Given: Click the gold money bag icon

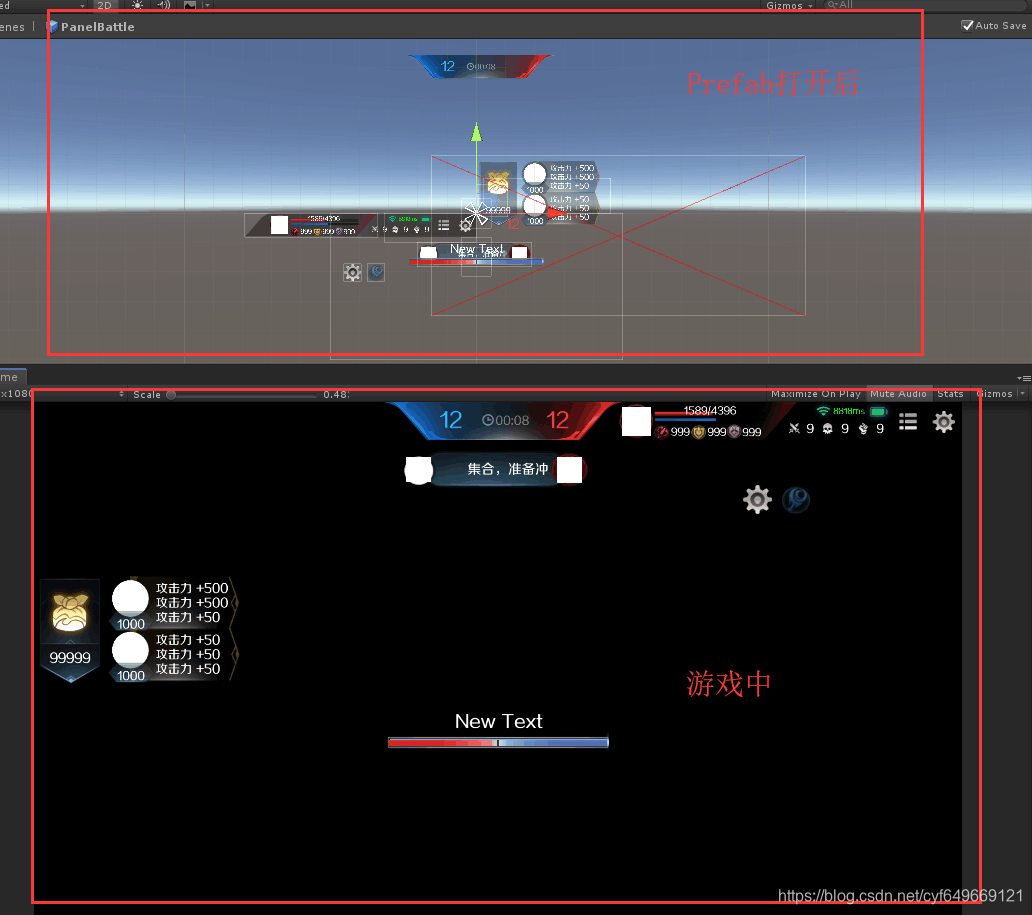Looking at the screenshot, I should (x=70, y=612).
